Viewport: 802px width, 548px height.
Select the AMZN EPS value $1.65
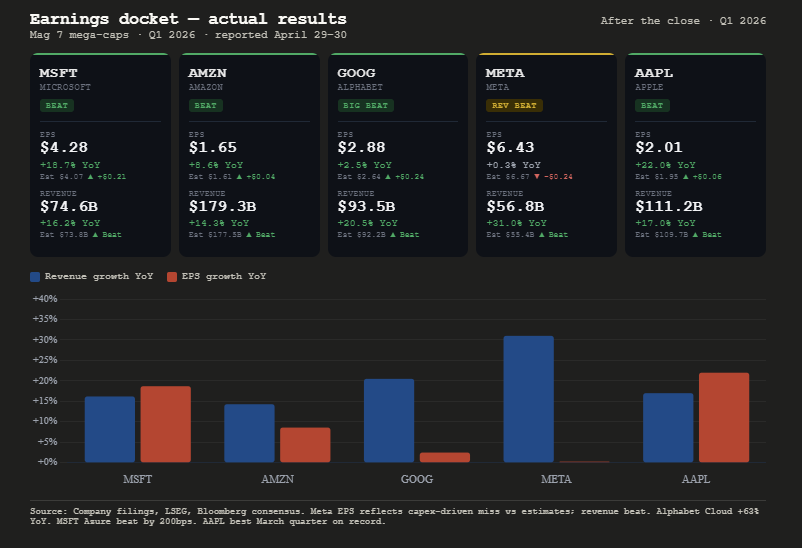click(x=213, y=147)
